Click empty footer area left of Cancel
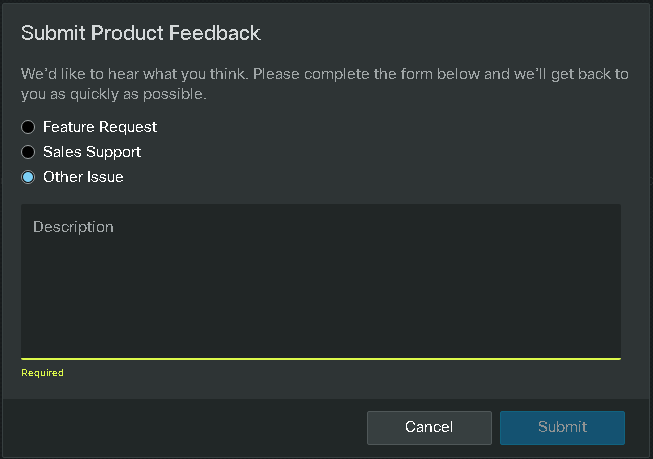 click(180, 427)
